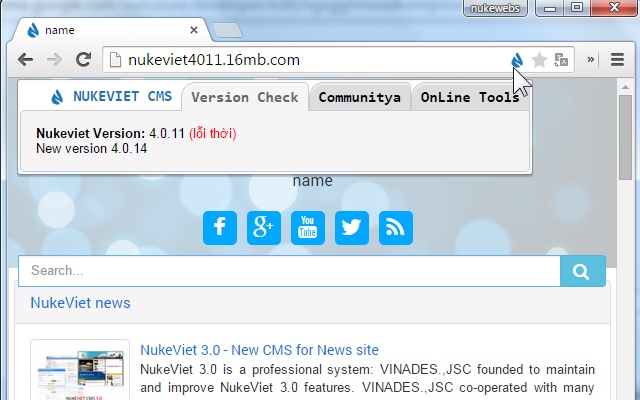The image size is (640, 400).
Task: Click the 'Nukeviet Version:' label
Action: [x=91, y=133]
